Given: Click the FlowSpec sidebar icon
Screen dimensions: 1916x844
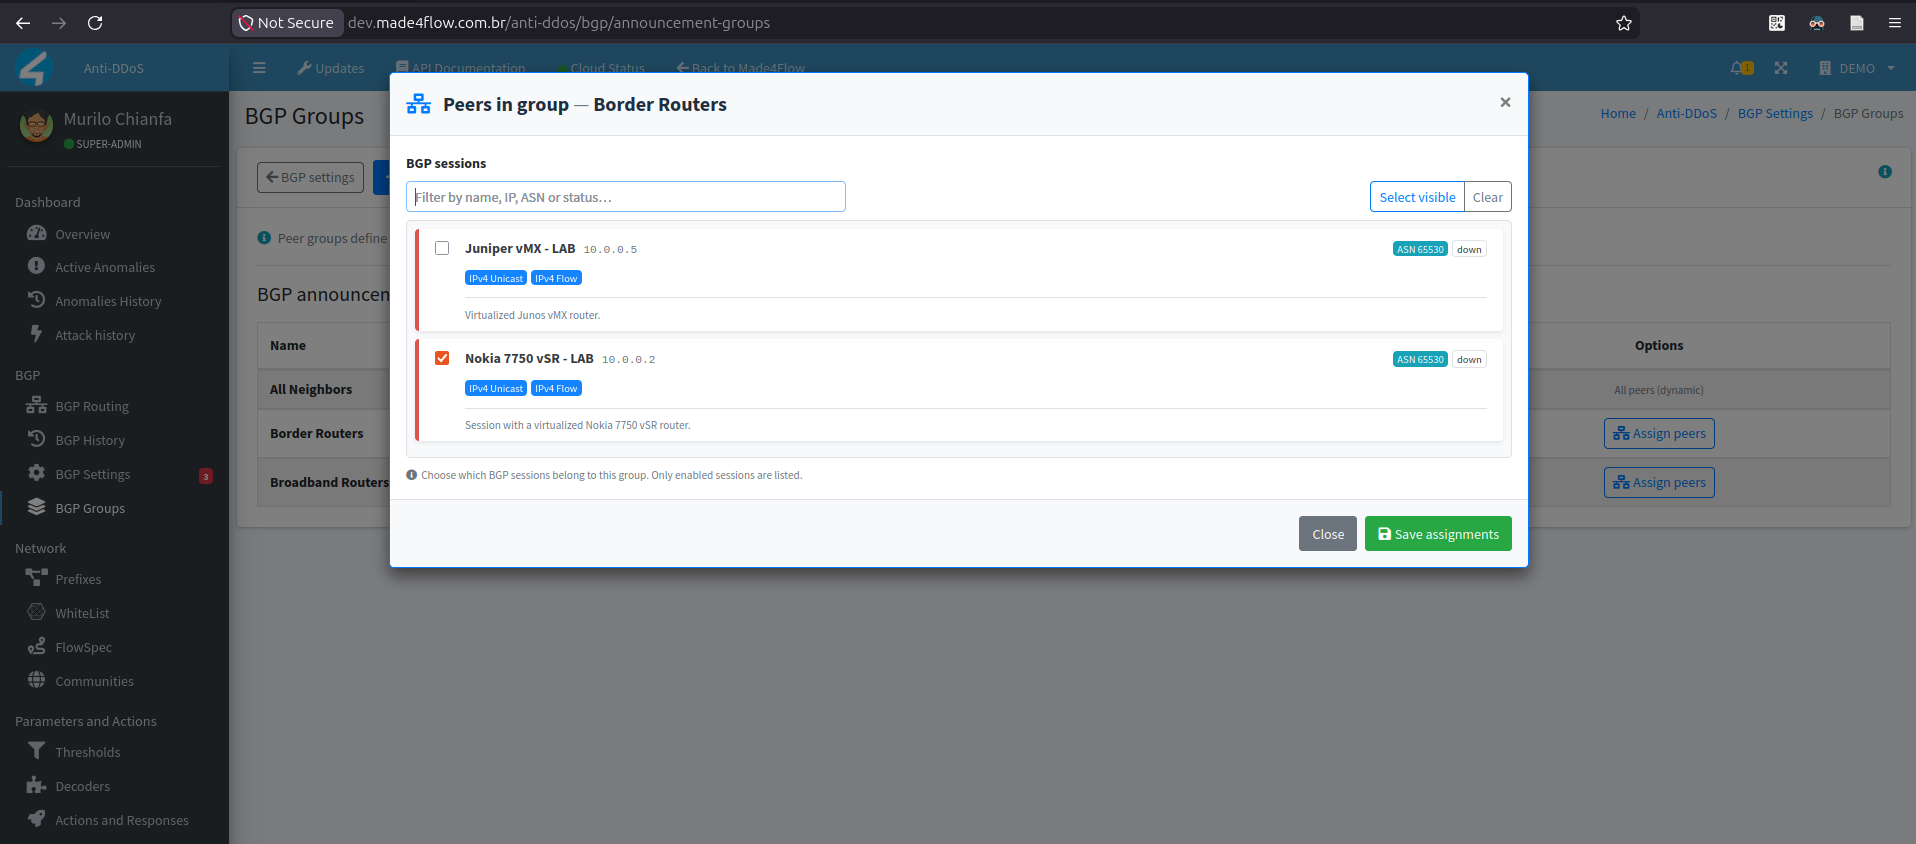Looking at the screenshot, I should pyautogui.click(x=37, y=646).
